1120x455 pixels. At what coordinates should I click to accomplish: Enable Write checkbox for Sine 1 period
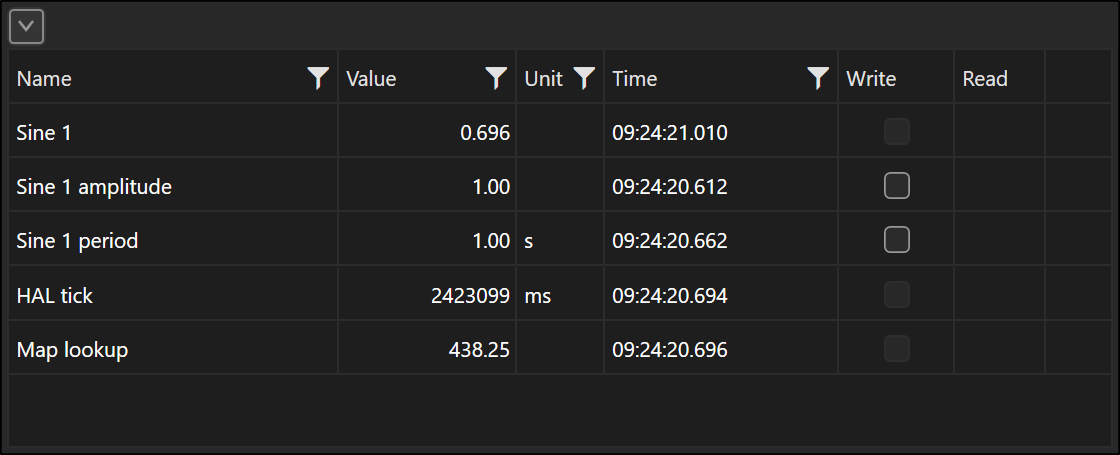click(x=896, y=240)
